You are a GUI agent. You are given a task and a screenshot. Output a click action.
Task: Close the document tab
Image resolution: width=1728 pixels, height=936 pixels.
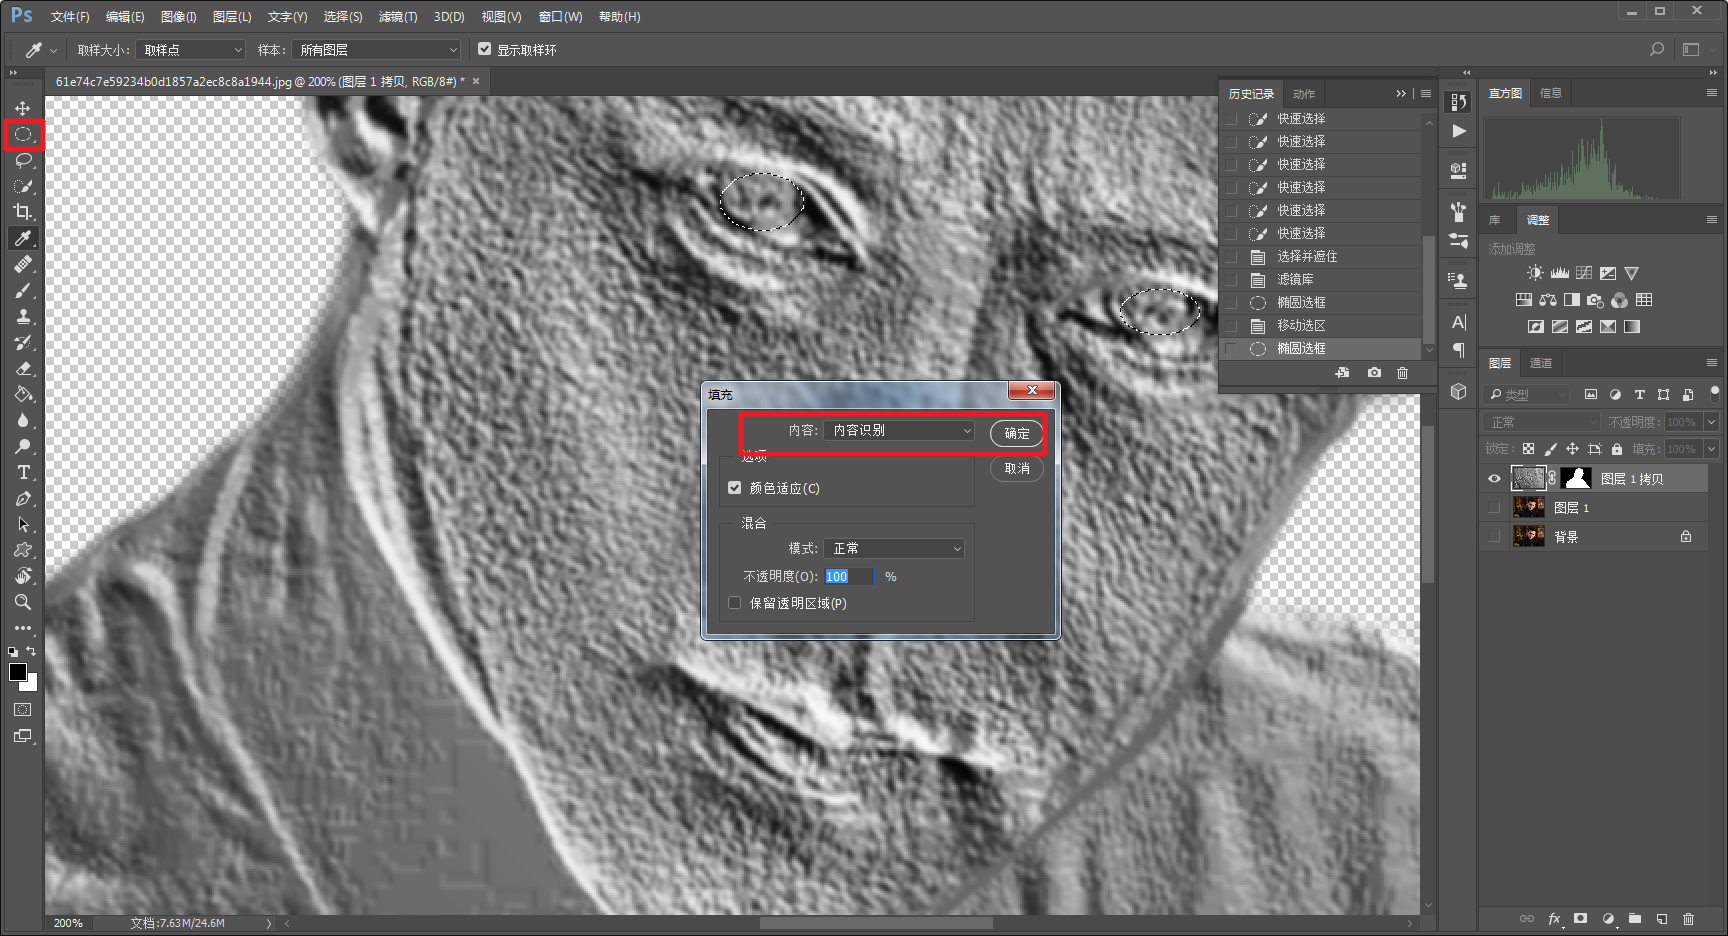point(476,81)
